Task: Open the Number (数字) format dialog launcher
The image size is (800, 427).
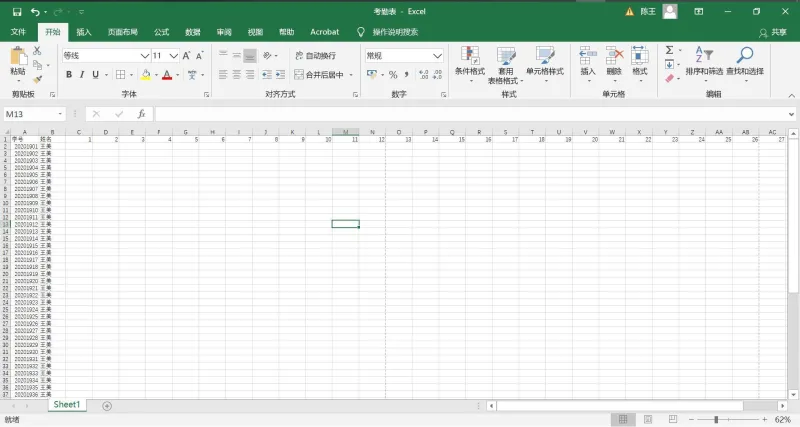Action: [x=443, y=95]
